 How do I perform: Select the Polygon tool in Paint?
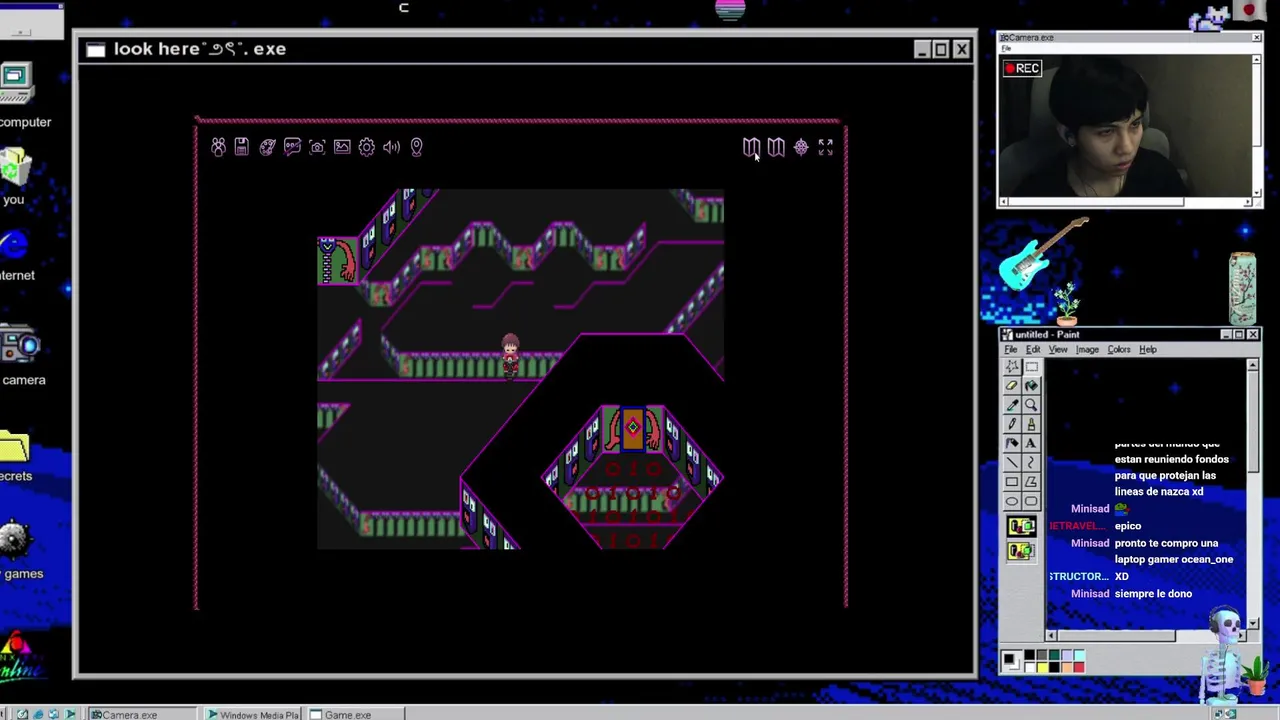pyautogui.click(x=1031, y=481)
